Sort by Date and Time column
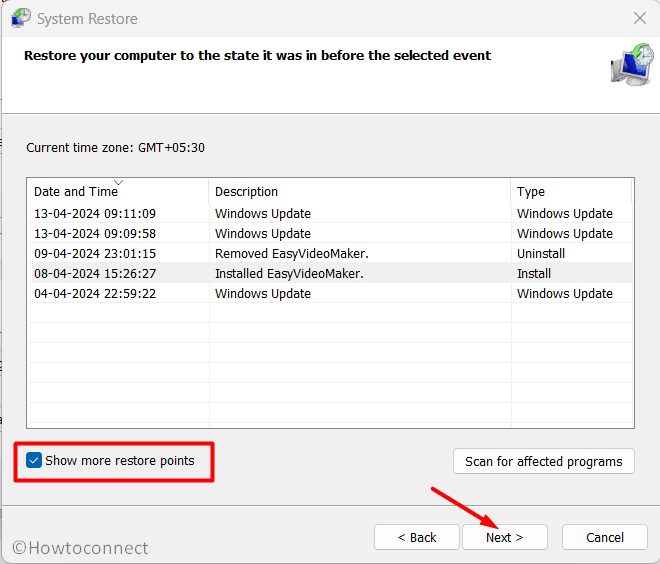This screenshot has height=564, width=660. [75, 192]
